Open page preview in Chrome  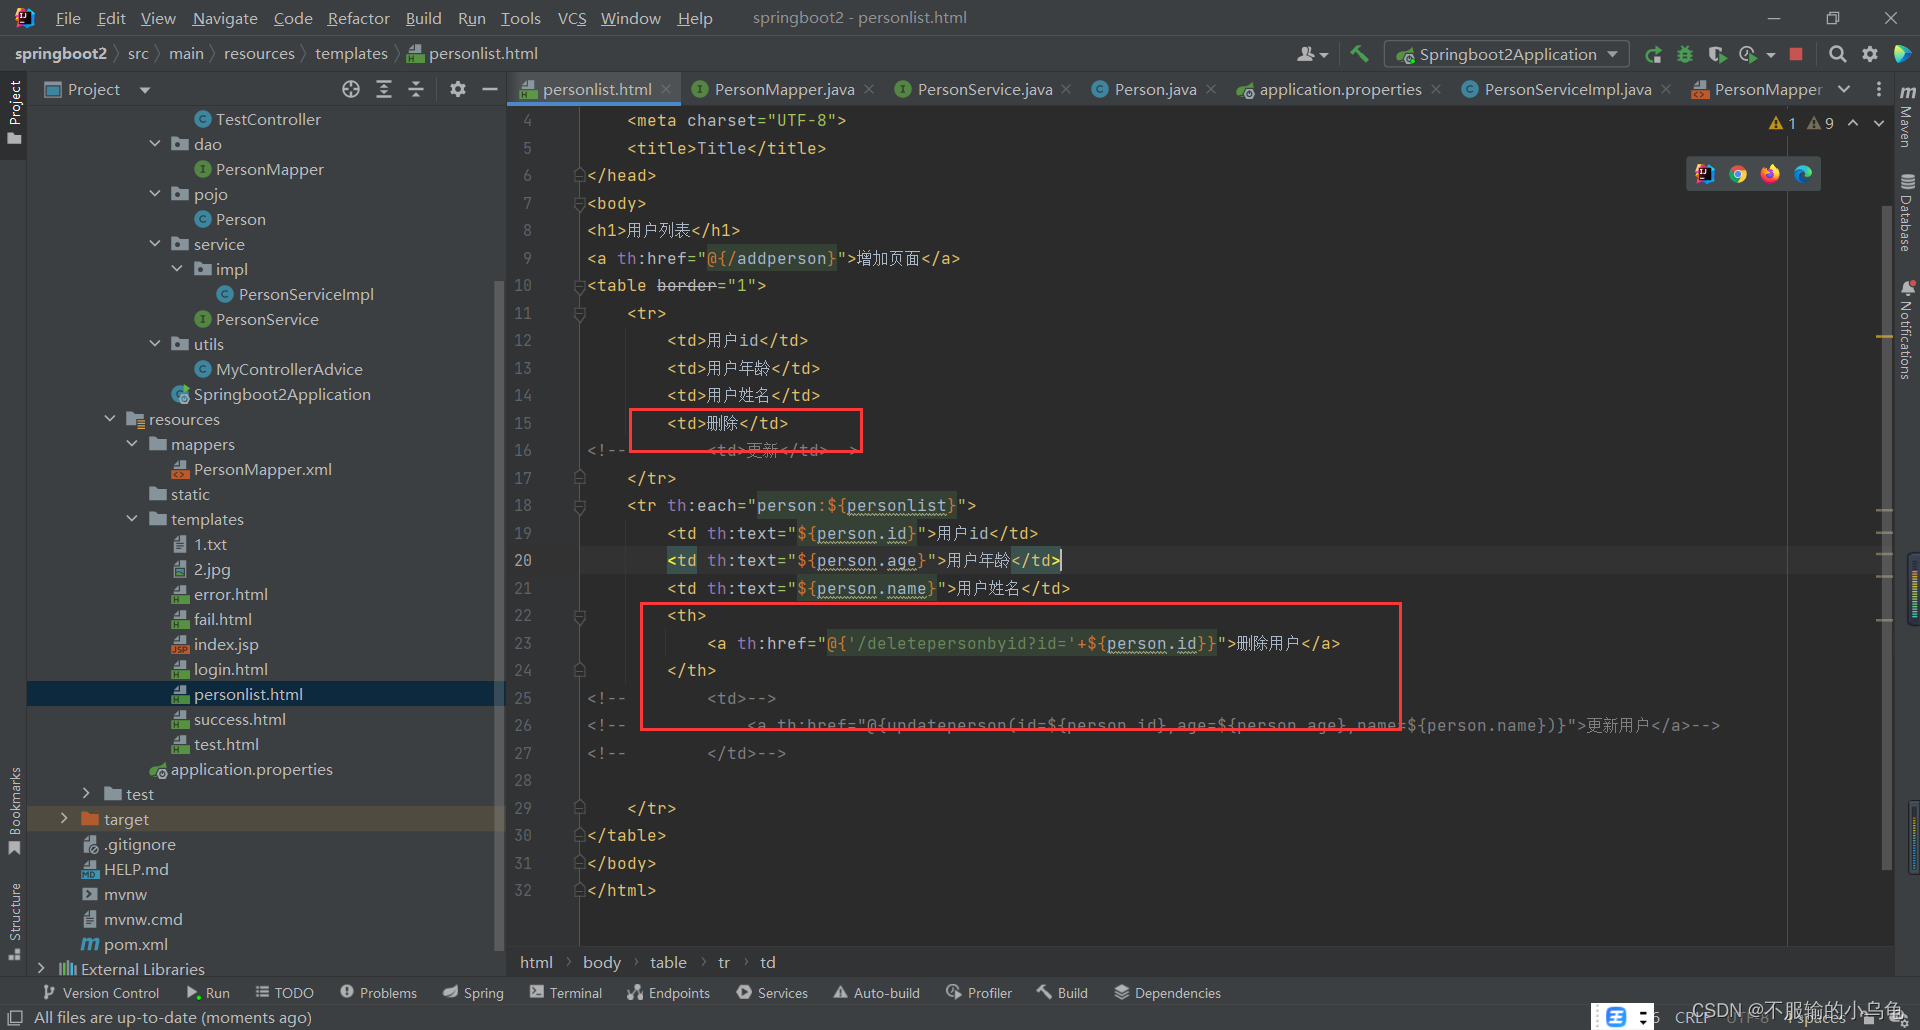click(x=1738, y=174)
